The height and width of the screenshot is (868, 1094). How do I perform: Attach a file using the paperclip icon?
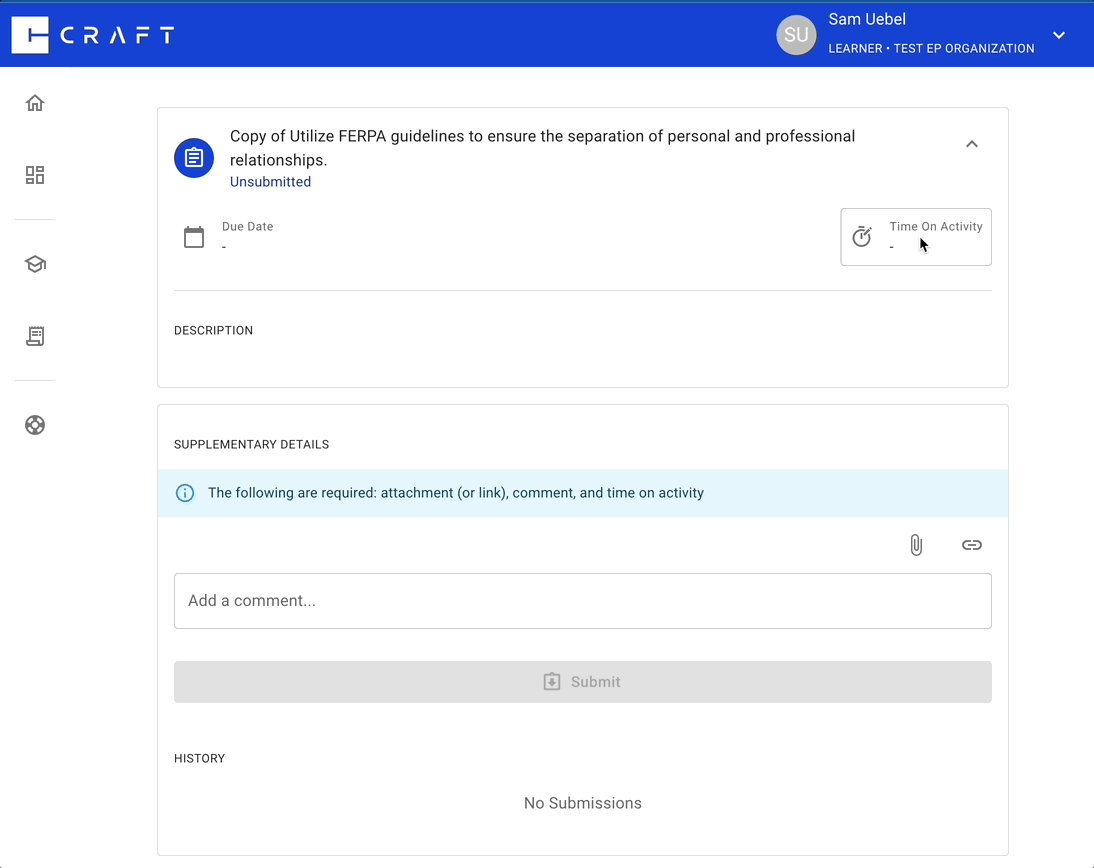(x=915, y=545)
